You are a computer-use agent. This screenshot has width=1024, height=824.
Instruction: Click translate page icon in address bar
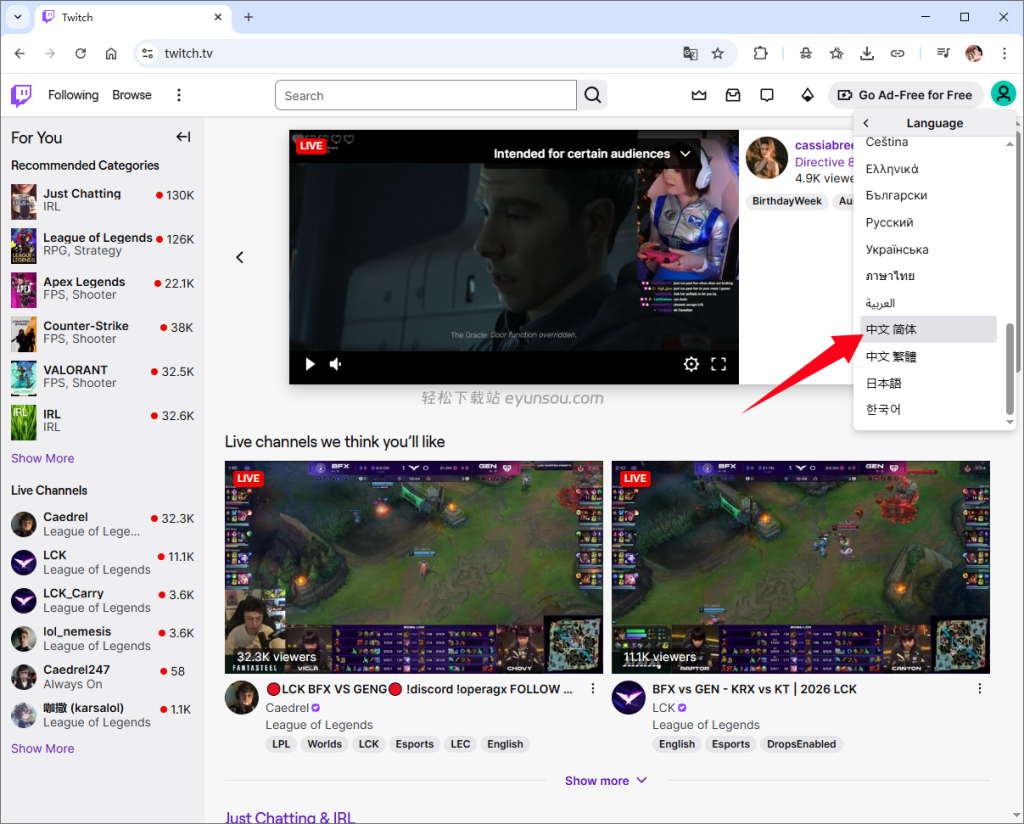(x=690, y=54)
